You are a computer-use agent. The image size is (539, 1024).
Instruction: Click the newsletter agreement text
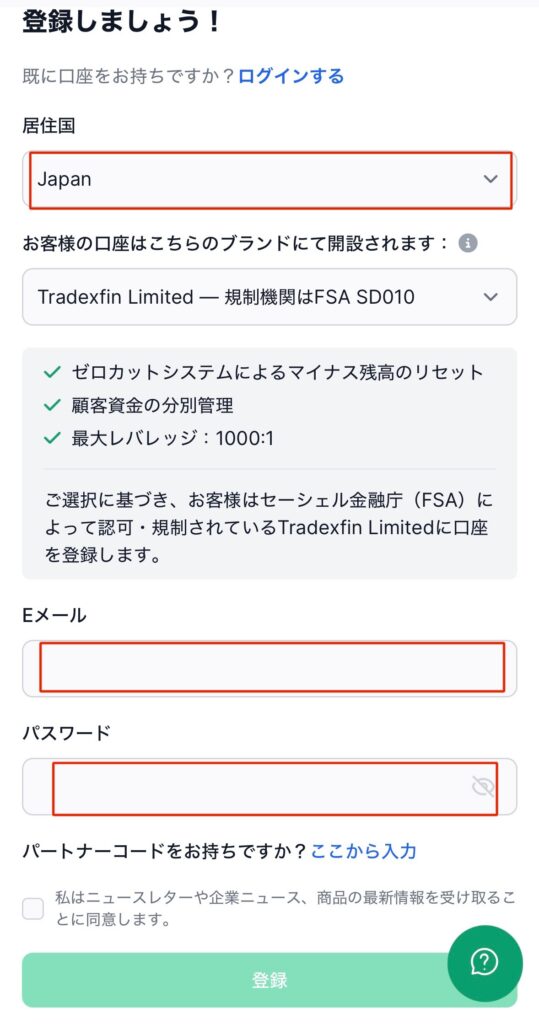(x=285, y=909)
